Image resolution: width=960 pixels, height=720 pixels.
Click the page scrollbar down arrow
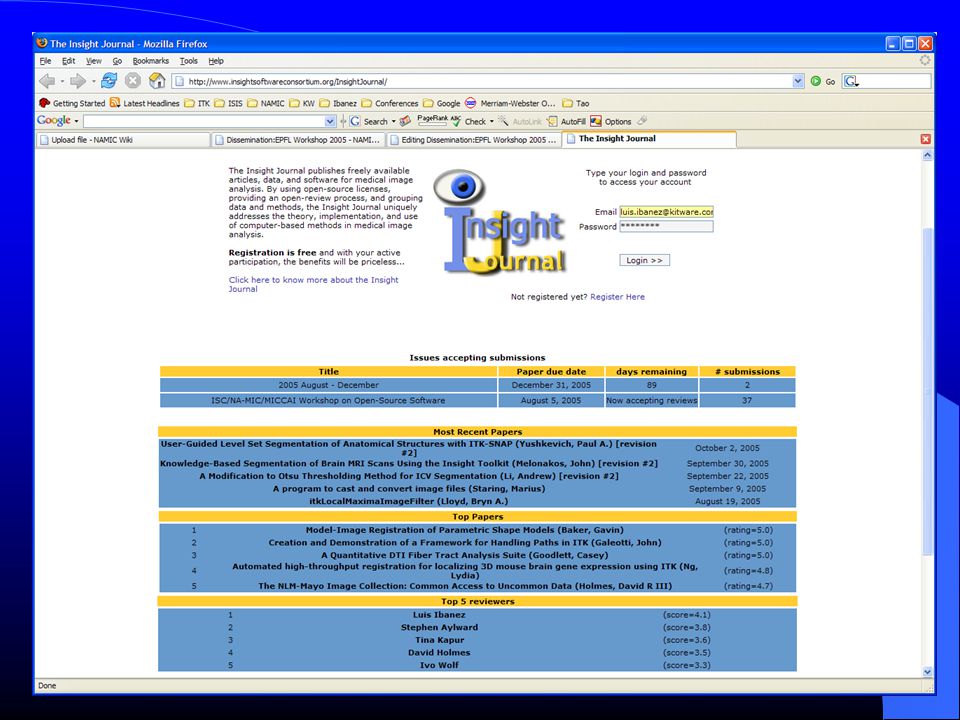pos(927,672)
